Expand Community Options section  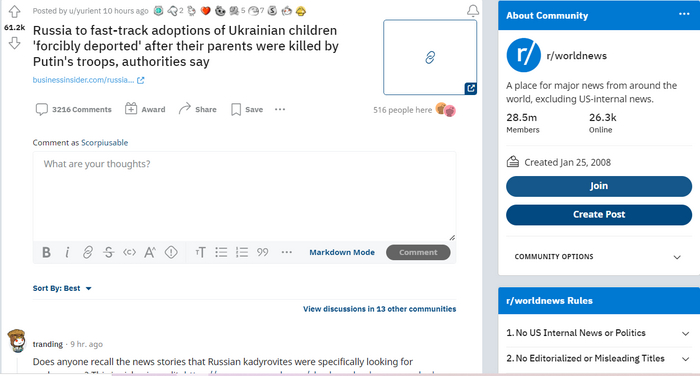point(598,257)
